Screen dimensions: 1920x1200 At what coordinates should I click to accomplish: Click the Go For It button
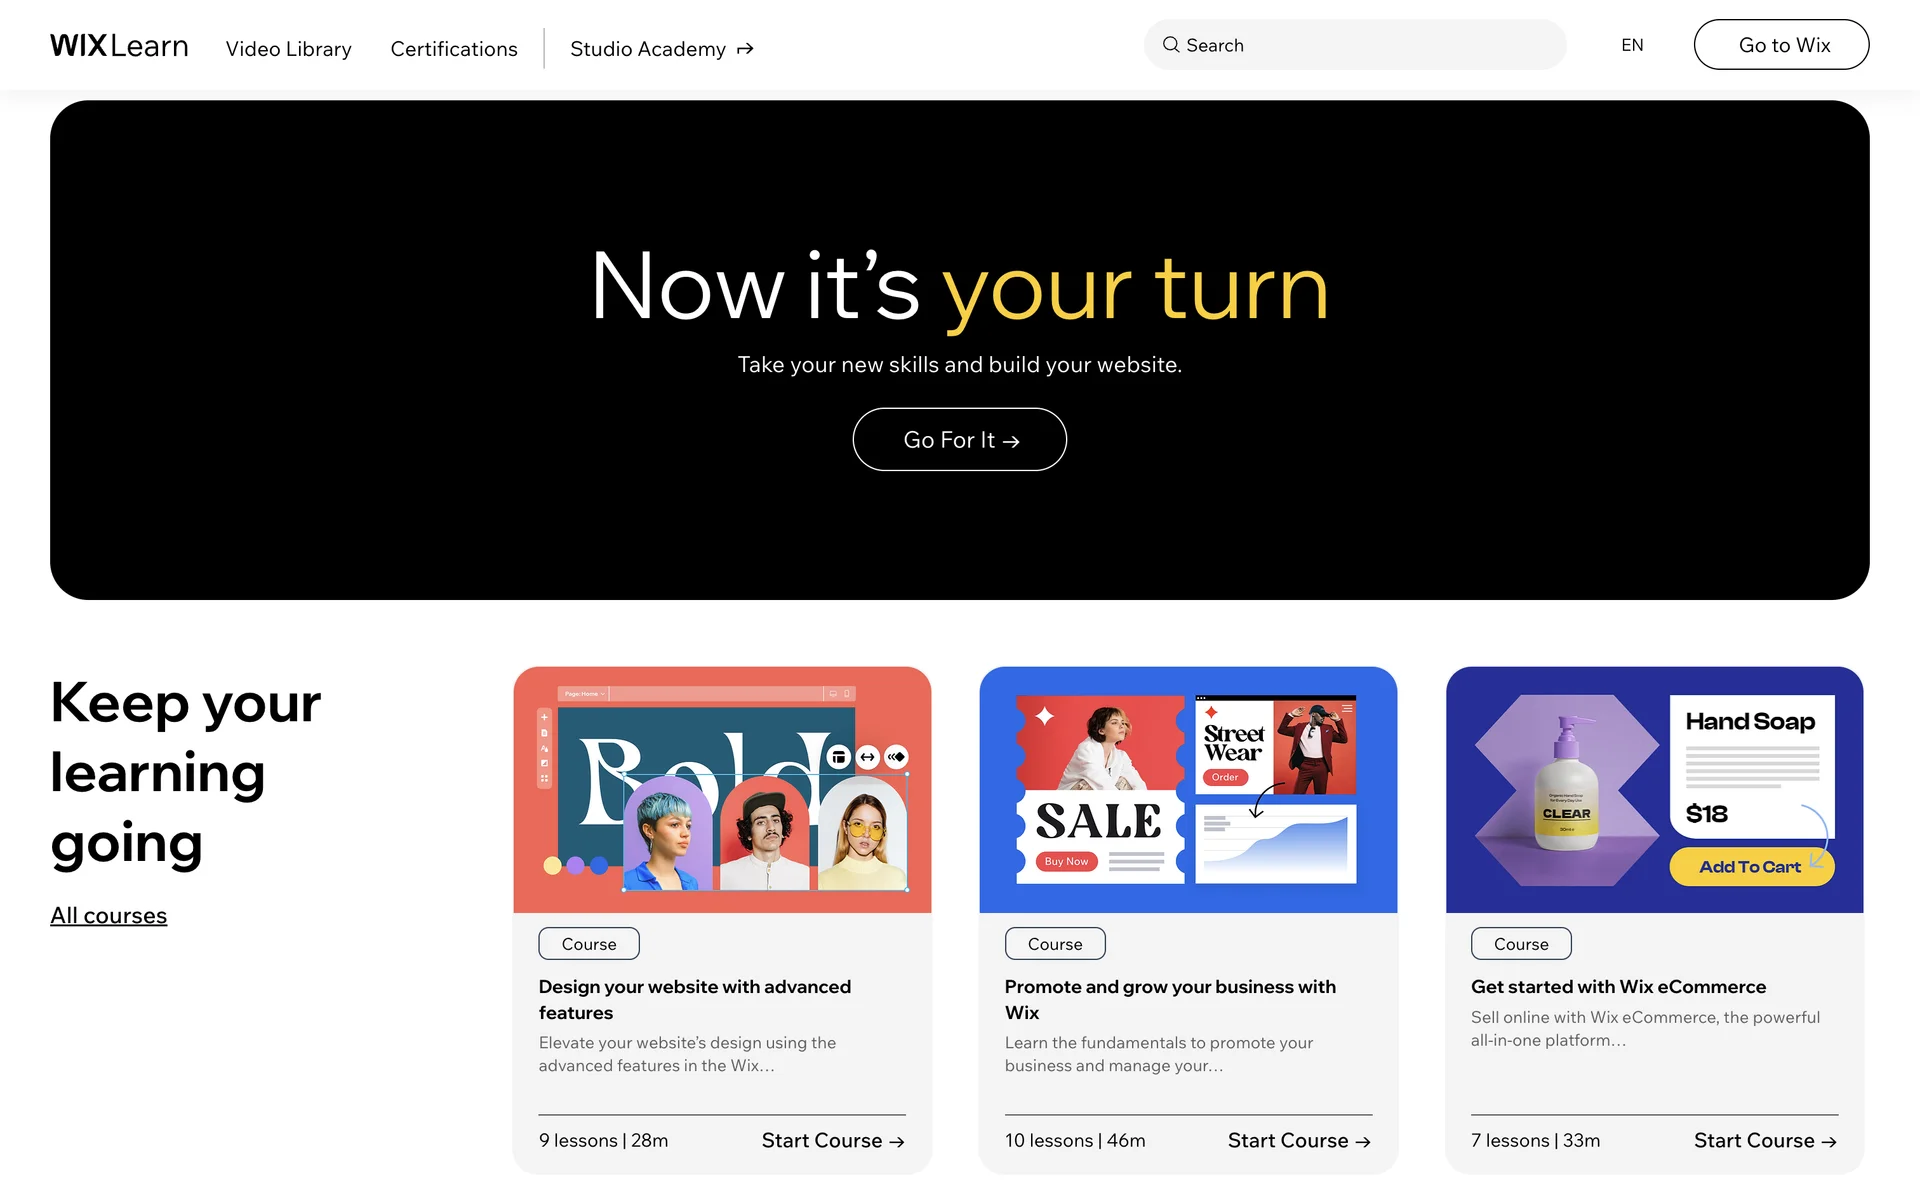point(959,439)
